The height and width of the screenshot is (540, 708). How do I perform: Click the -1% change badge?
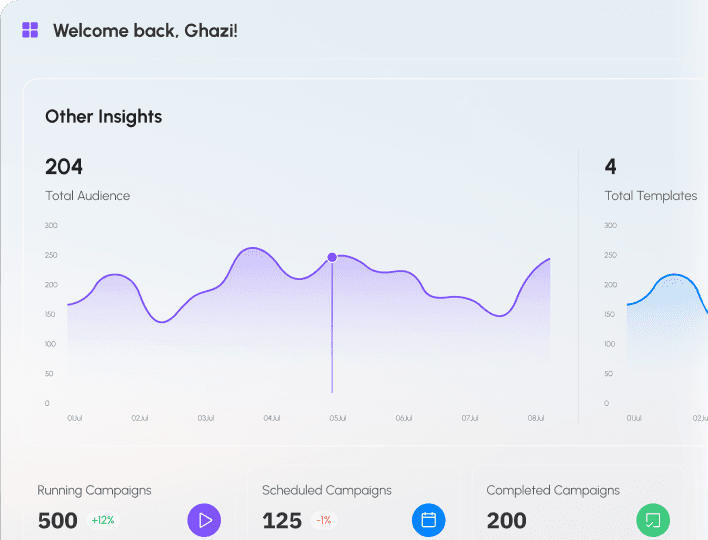[x=324, y=520]
